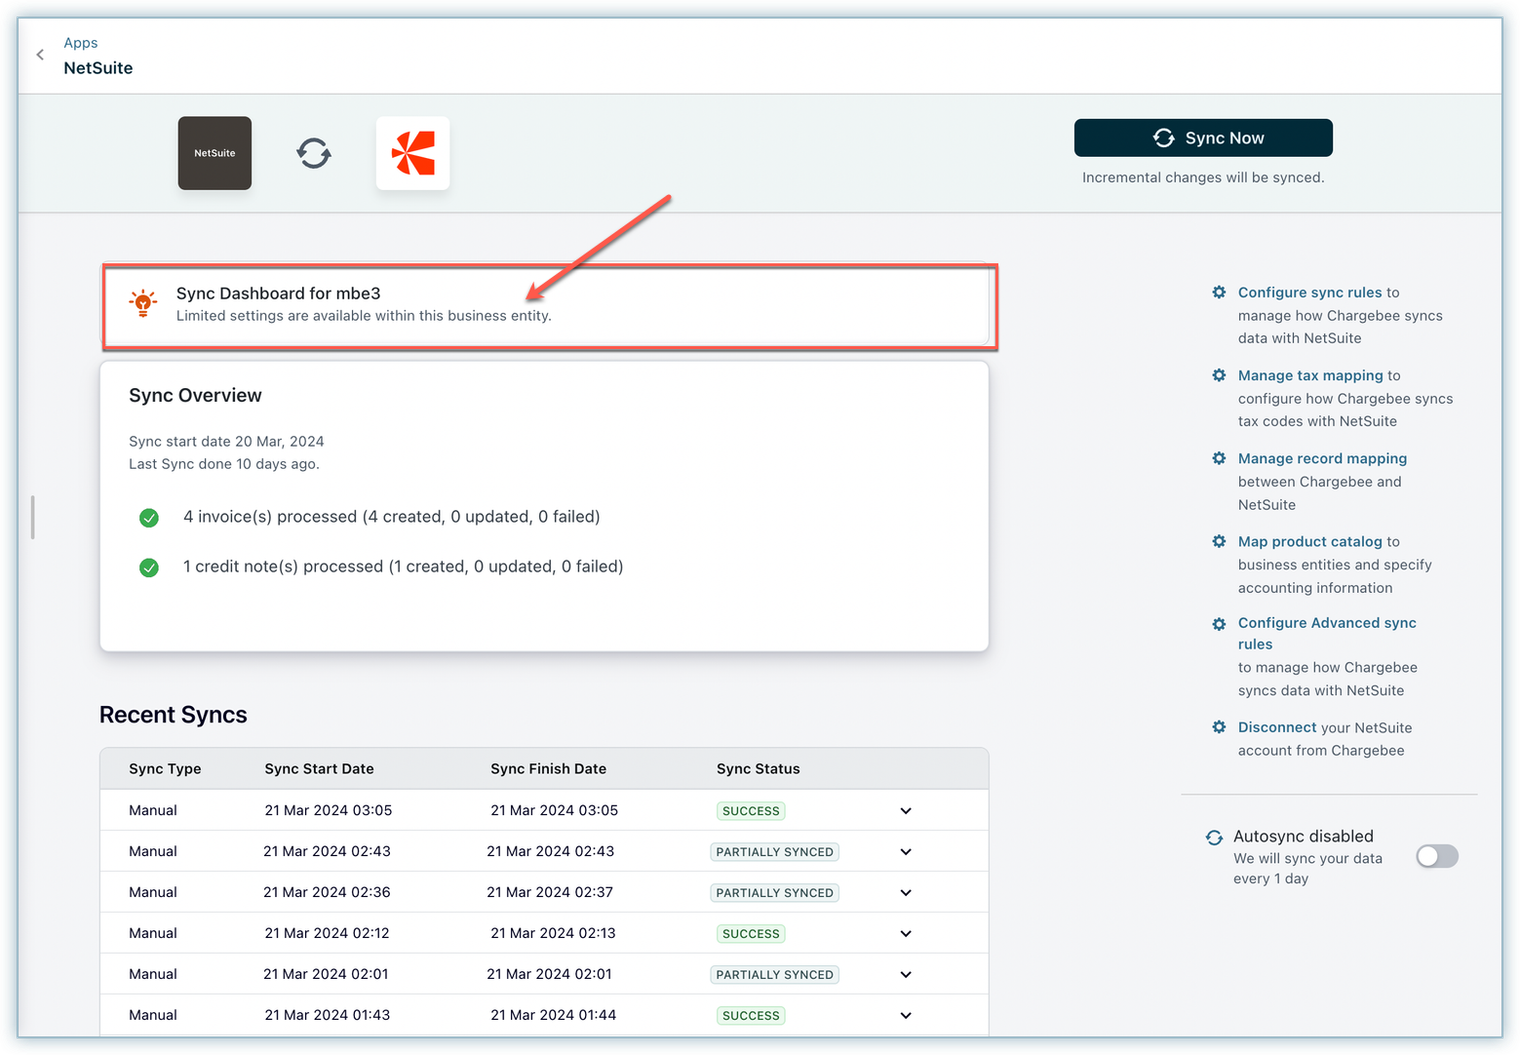Click the Chargebee orange logo tile

point(412,153)
